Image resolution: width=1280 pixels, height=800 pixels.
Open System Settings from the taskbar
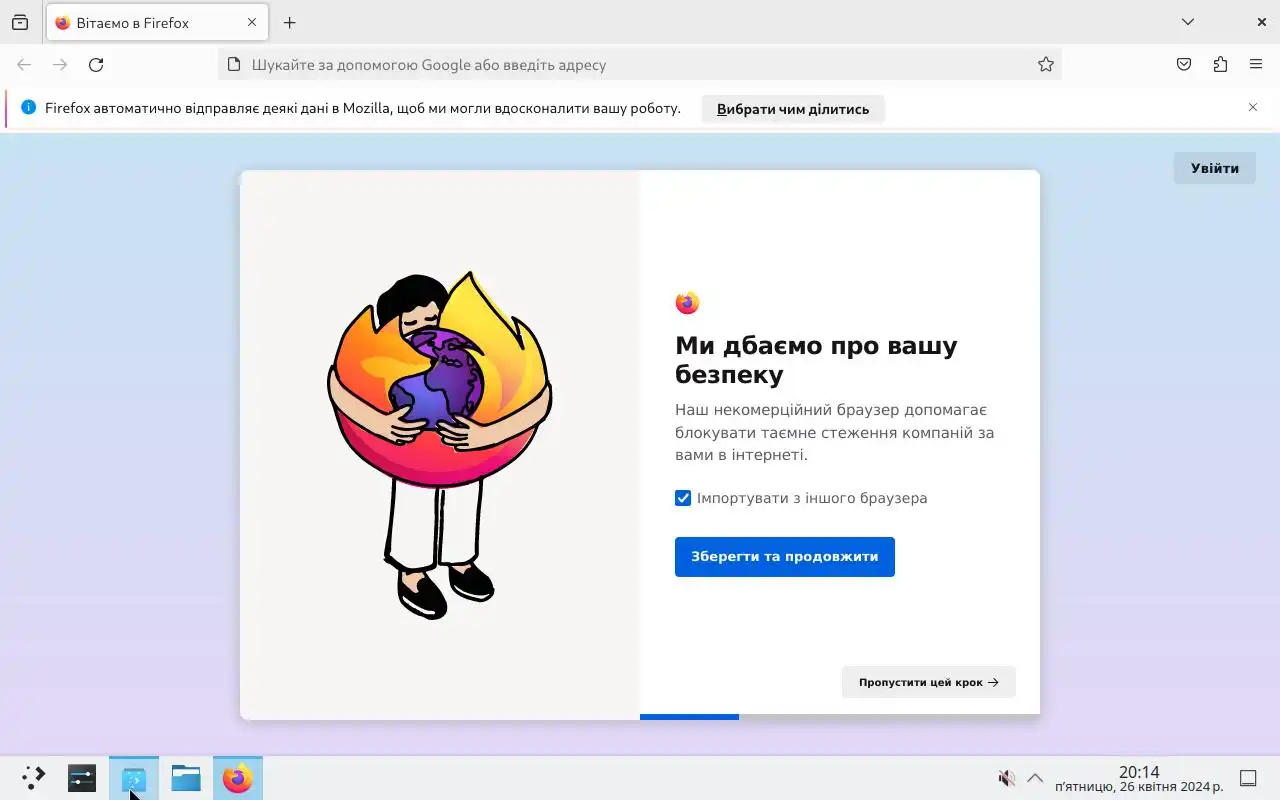pyautogui.click(x=82, y=778)
